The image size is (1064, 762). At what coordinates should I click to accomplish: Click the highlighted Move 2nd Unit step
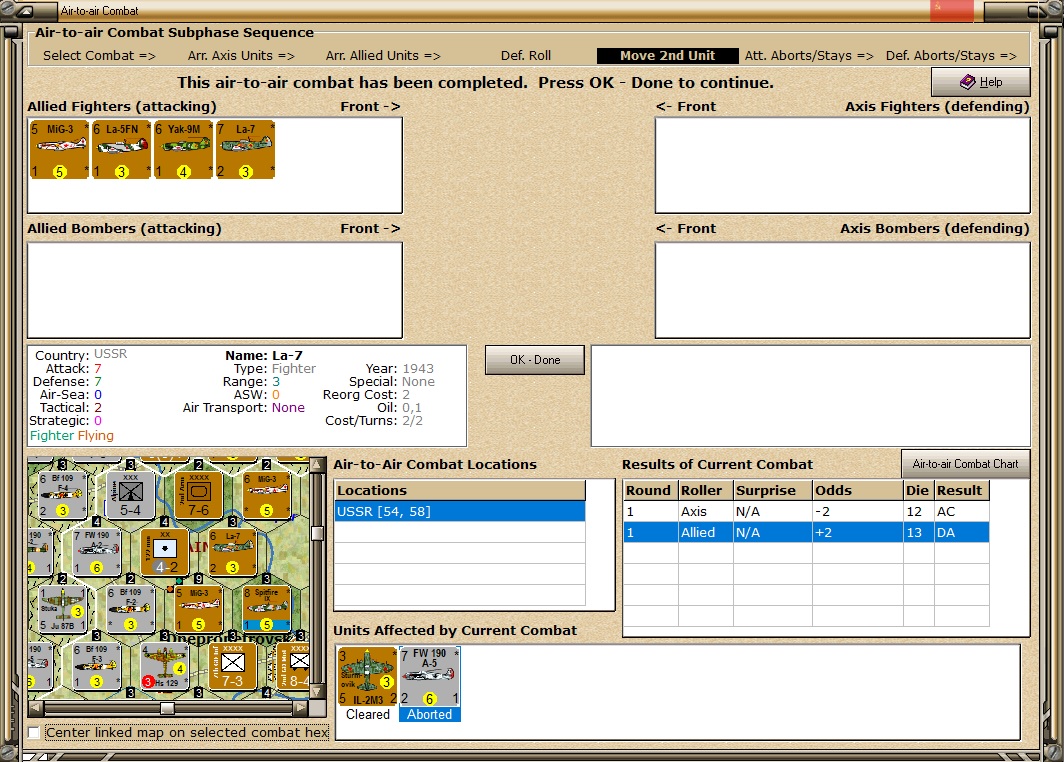(x=667, y=56)
